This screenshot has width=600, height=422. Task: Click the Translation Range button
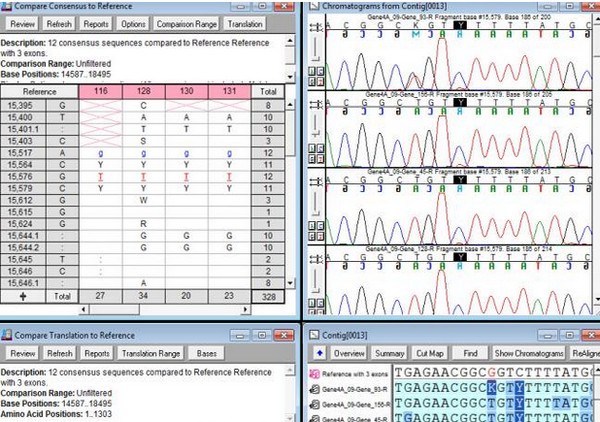(151, 353)
